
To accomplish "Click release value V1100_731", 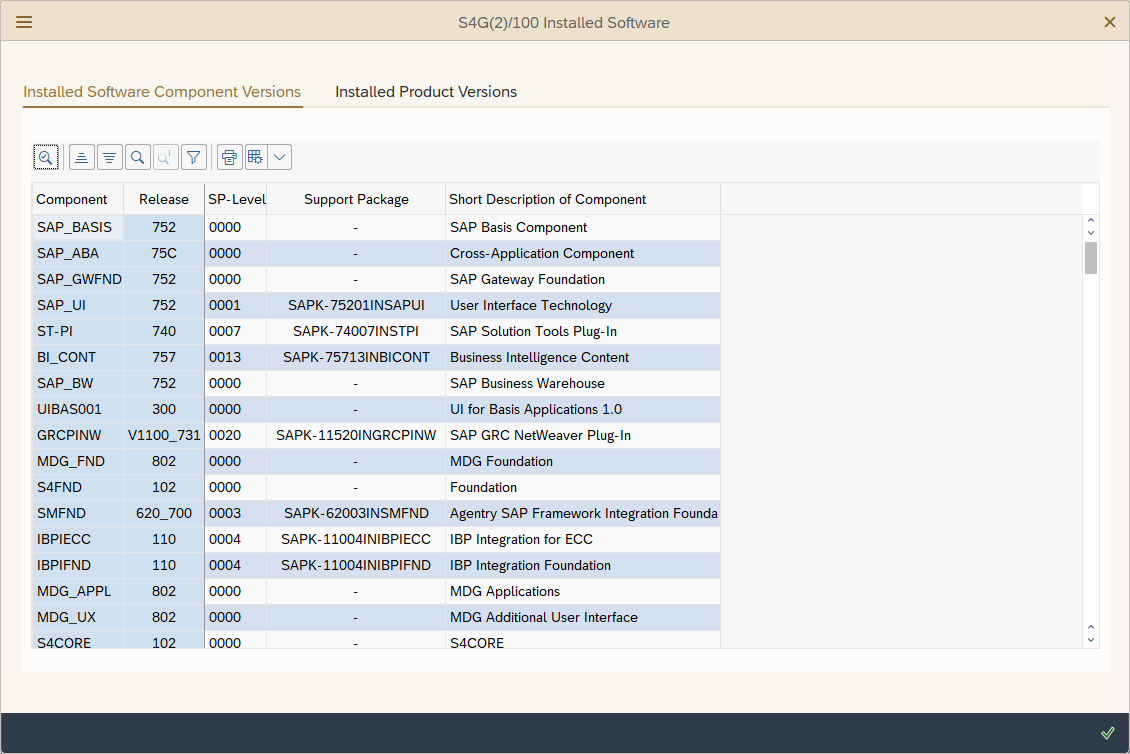I will pos(164,435).
